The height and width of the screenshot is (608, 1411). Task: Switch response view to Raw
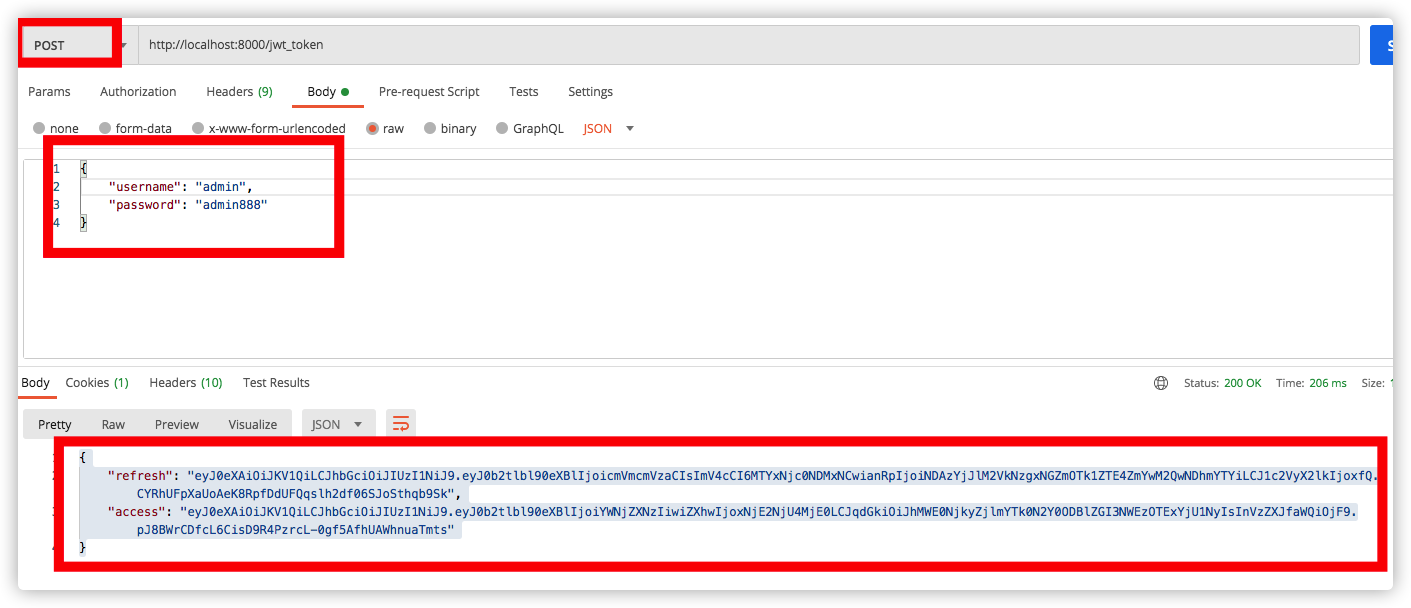coord(113,424)
